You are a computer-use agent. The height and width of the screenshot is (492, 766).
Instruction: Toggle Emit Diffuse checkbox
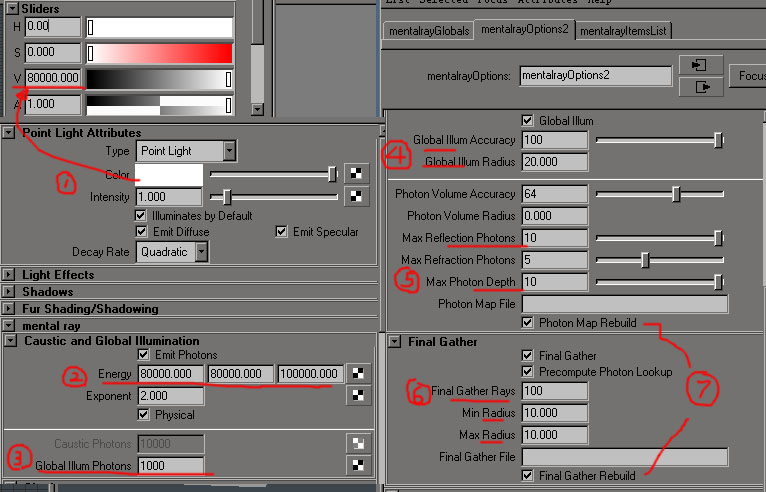tap(141, 232)
